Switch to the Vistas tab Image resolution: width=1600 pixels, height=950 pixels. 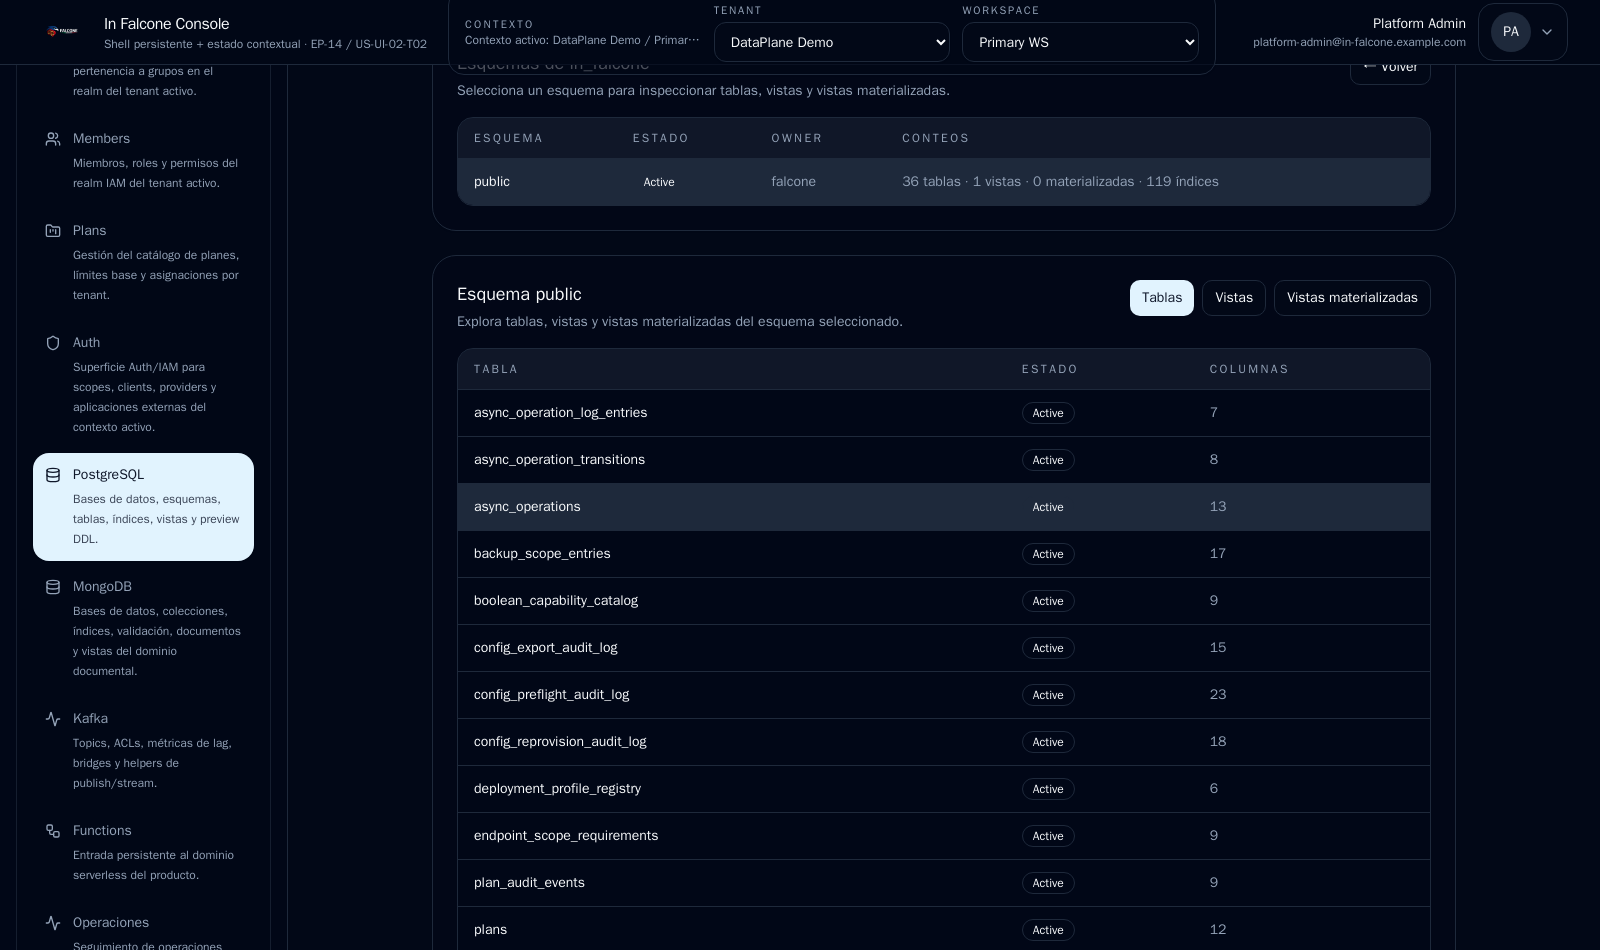point(1234,298)
